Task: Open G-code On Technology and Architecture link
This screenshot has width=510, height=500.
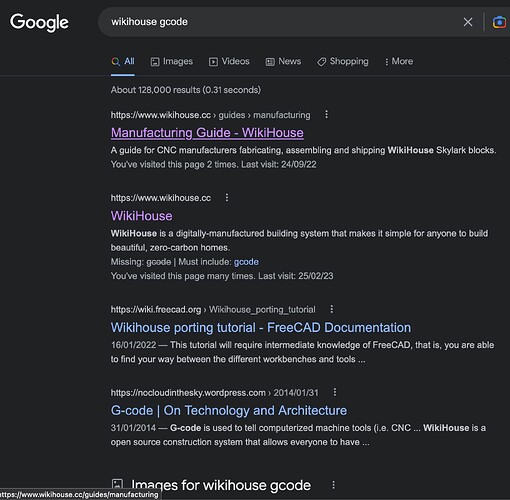Action: [229, 410]
